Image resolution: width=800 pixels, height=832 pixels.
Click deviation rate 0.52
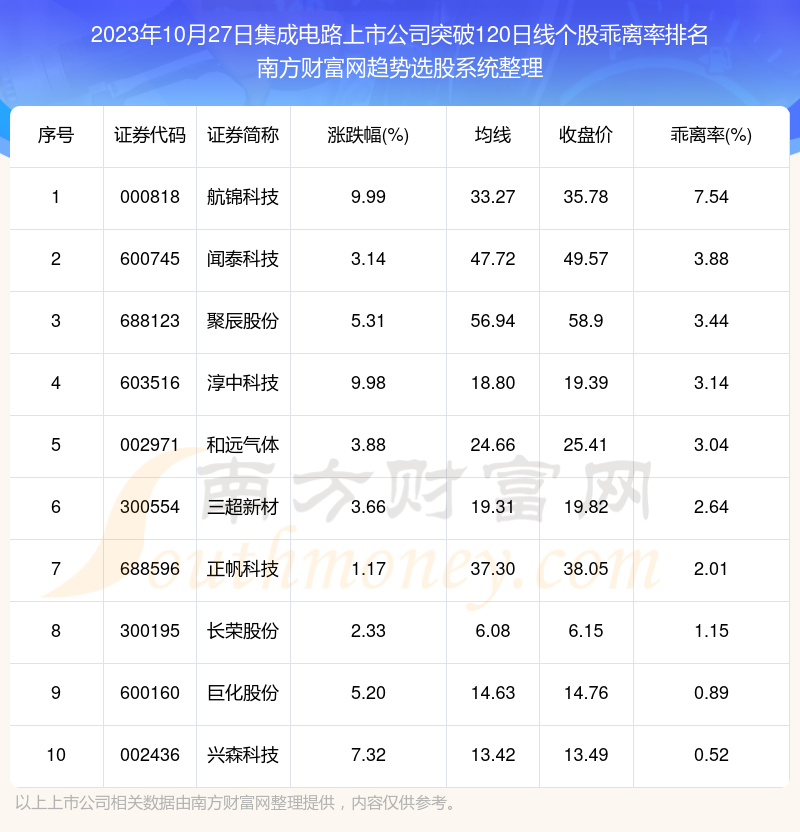711,755
